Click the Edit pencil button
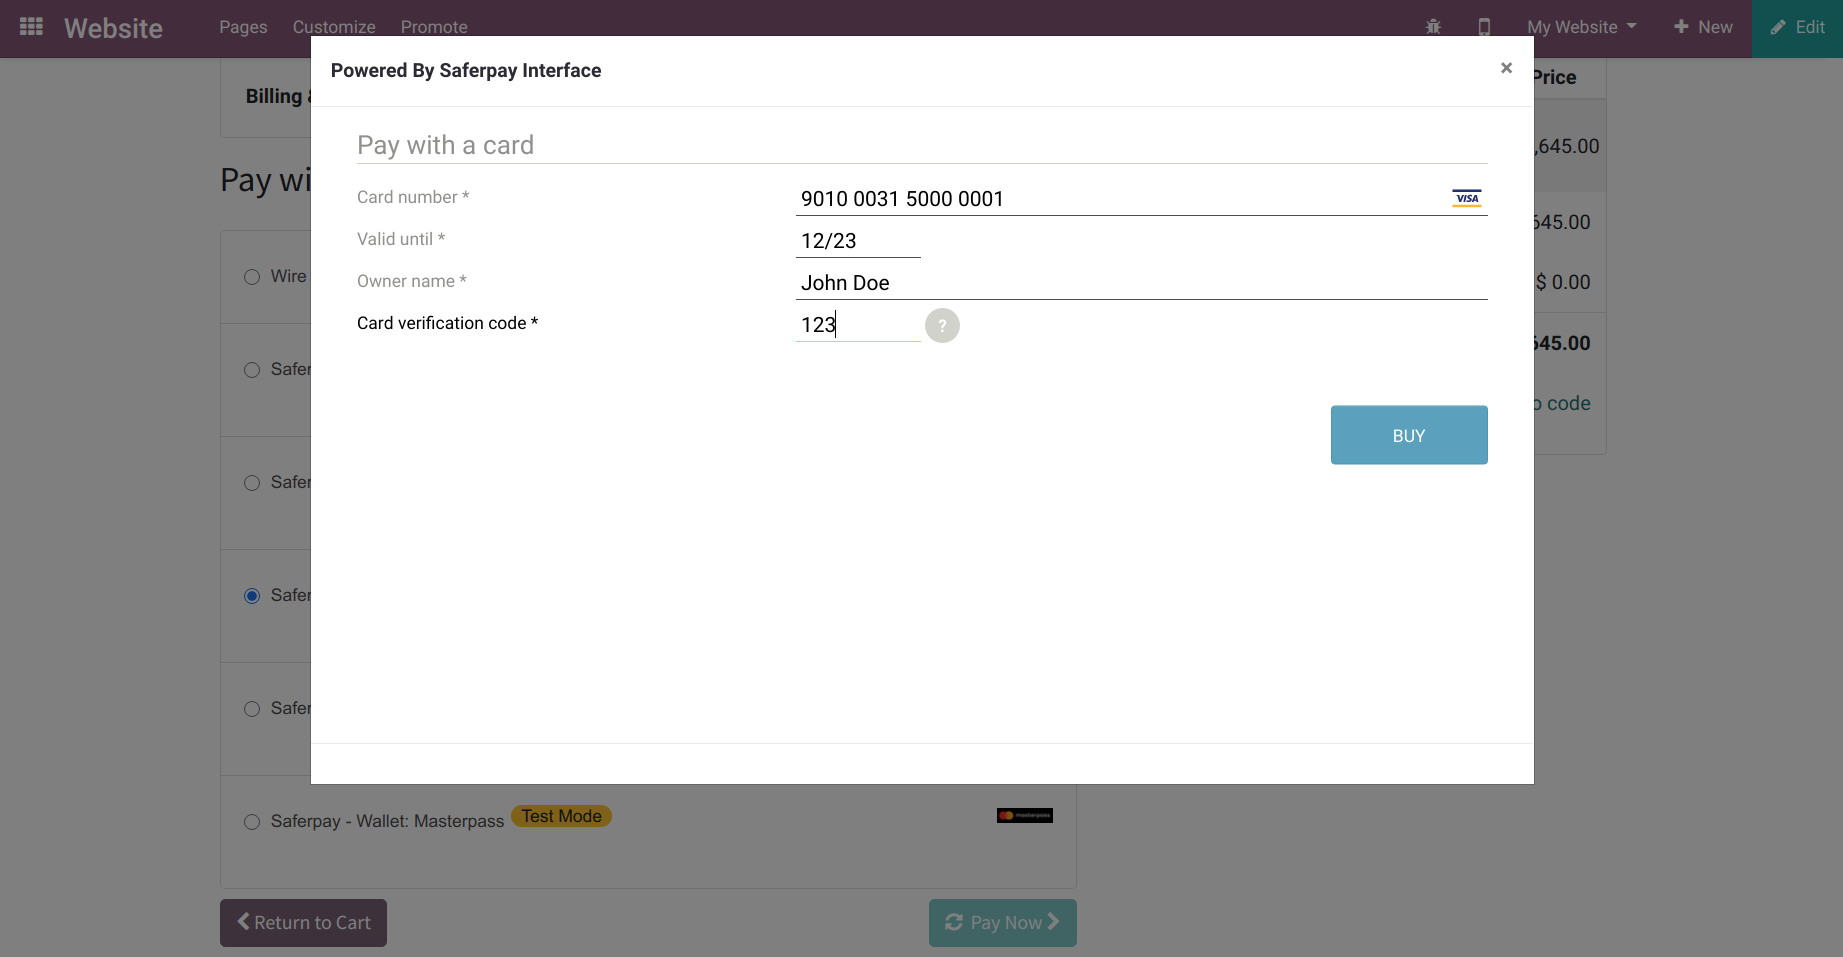The height and width of the screenshot is (957, 1843). click(x=1797, y=28)
